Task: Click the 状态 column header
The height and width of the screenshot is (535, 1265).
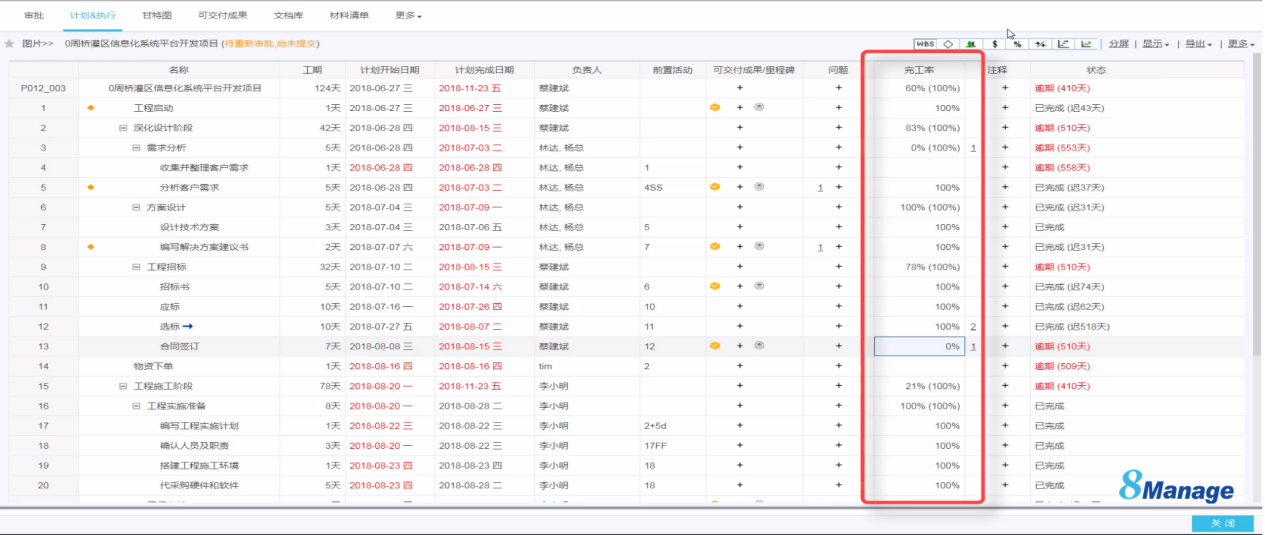Action: coord(1096,70)
